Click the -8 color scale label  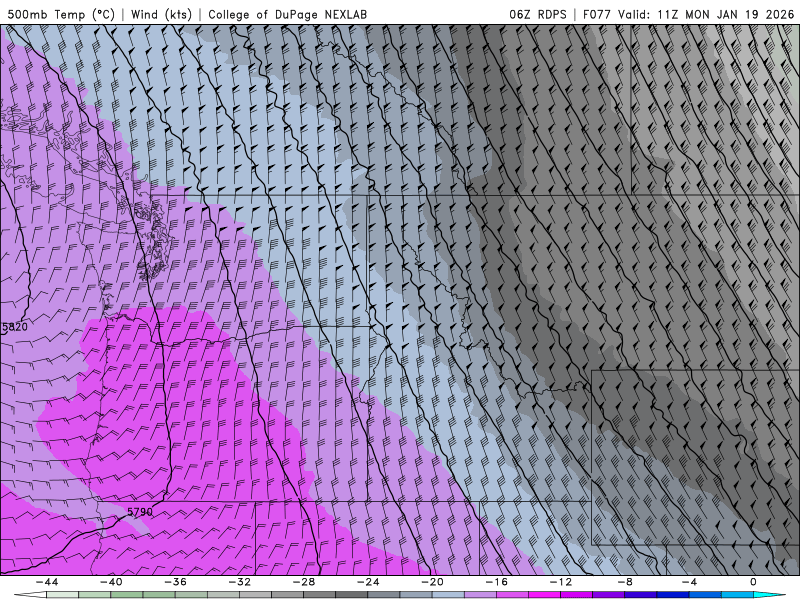(x=625, y=582)
